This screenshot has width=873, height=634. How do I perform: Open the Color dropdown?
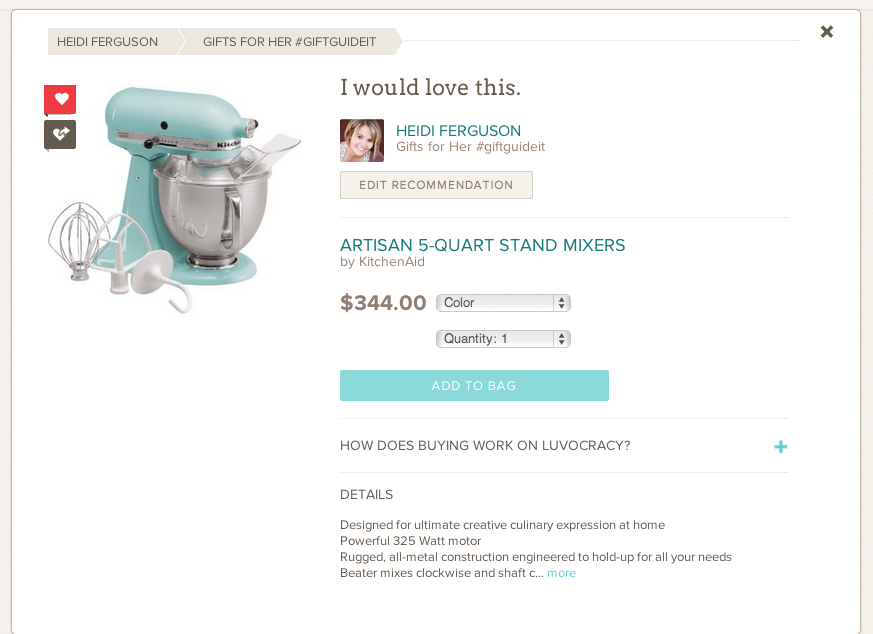[x=503, y=303]
